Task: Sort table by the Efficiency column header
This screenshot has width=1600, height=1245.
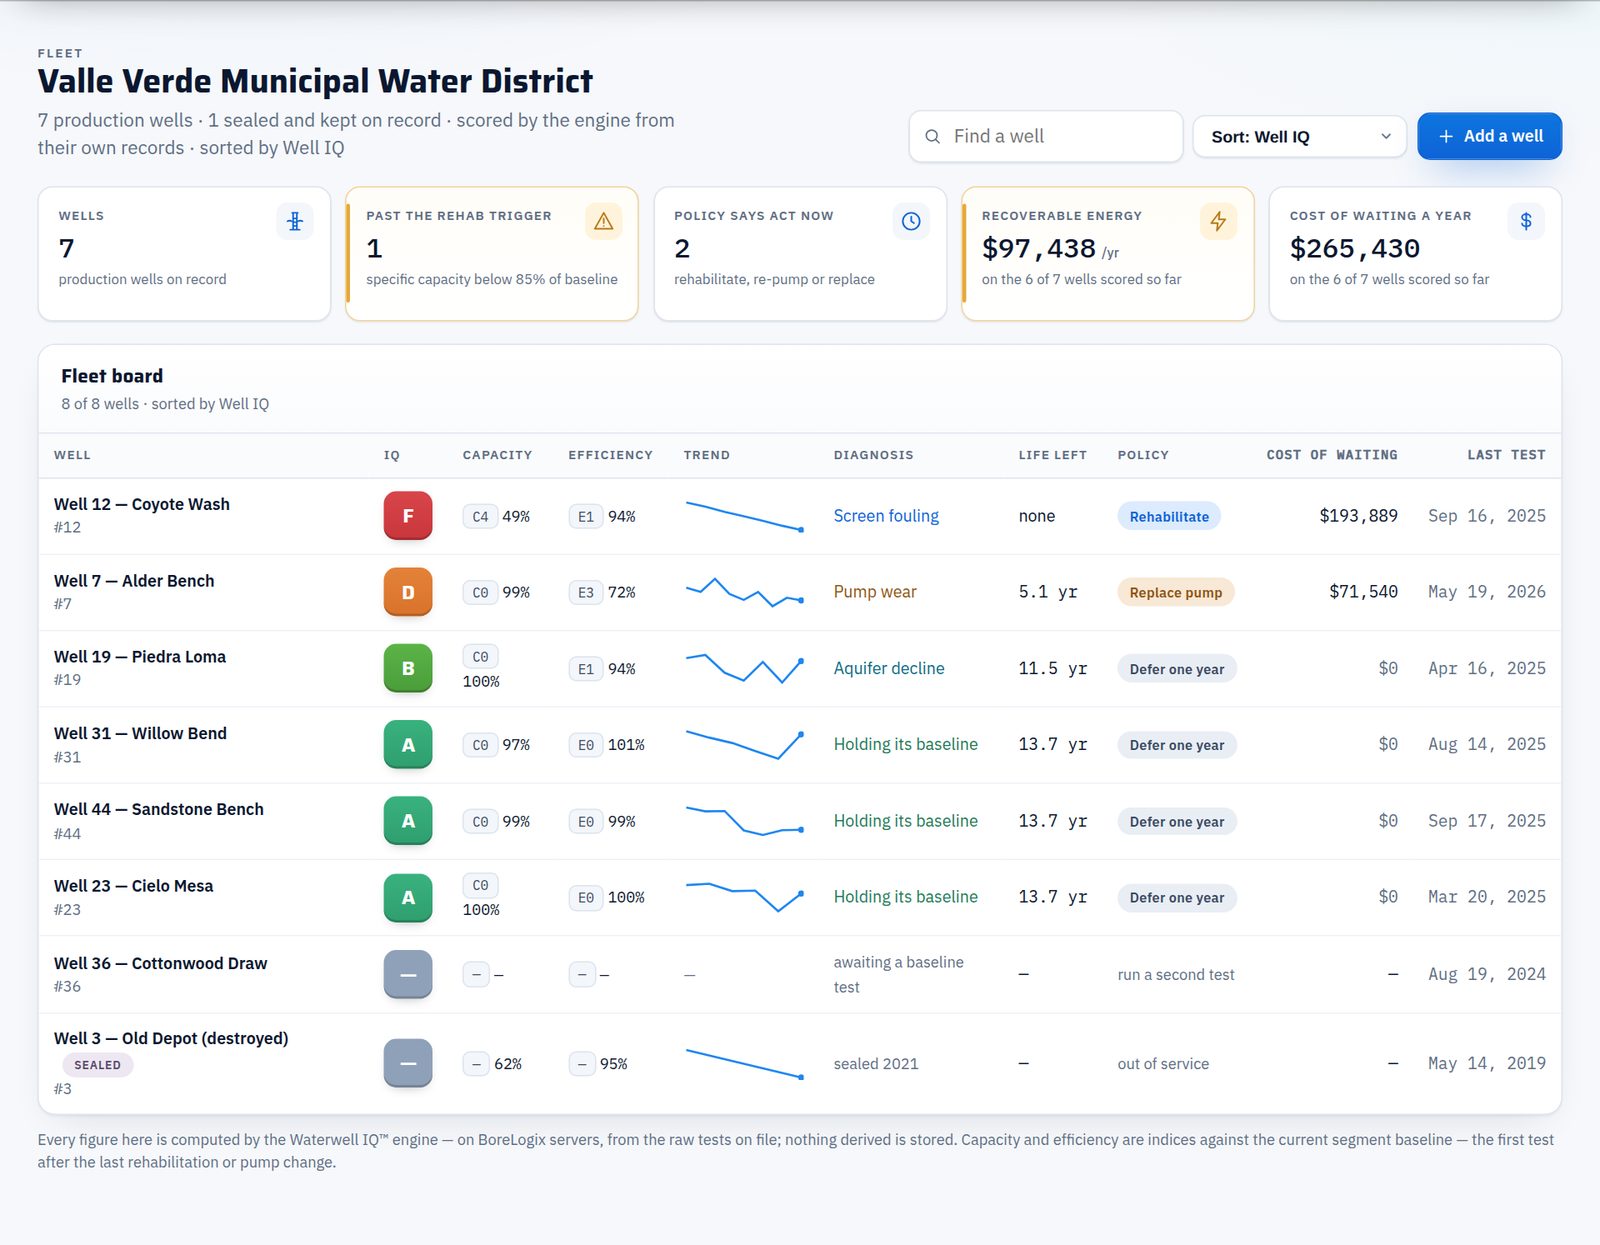Action: tap(610, 455)
